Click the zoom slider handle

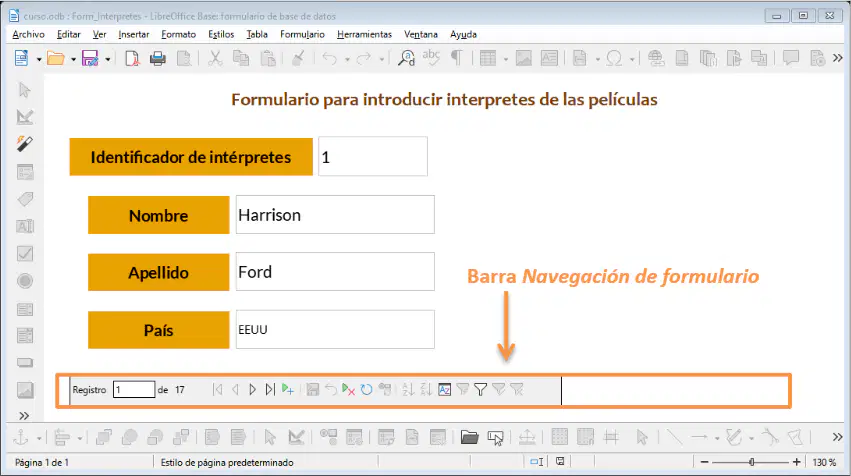click(752, 462)
